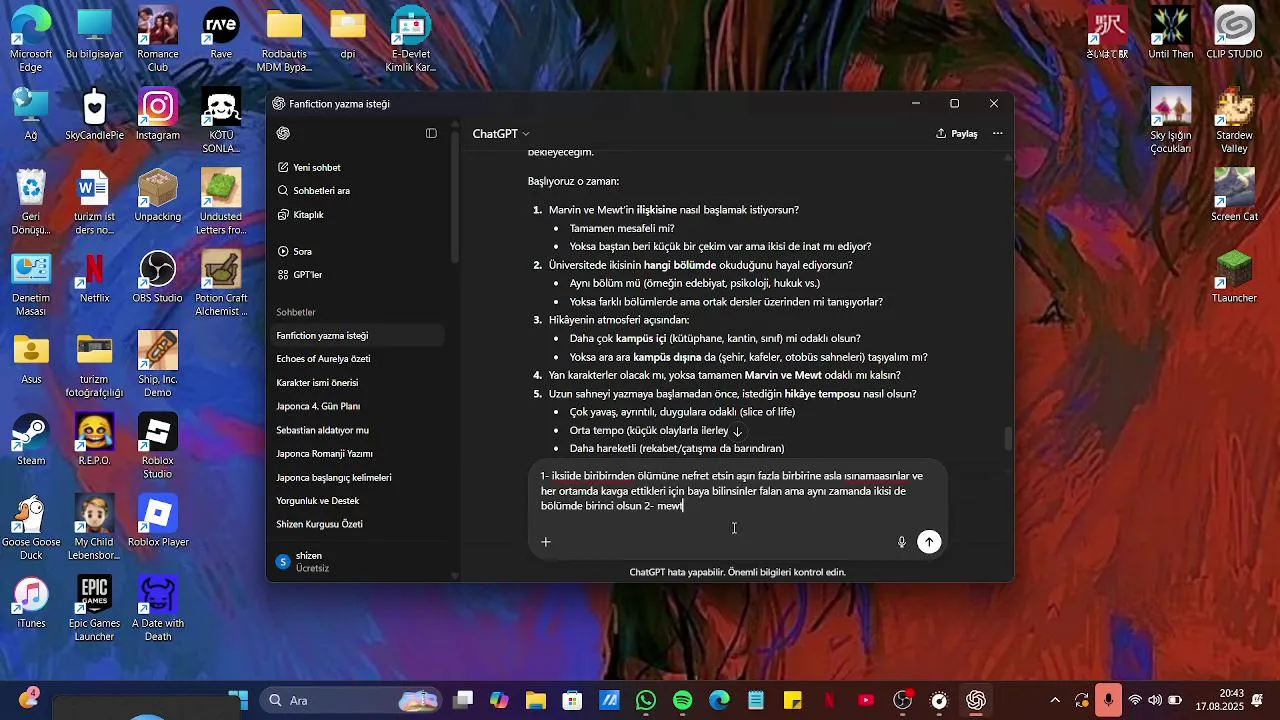Screen dimensions: 1280x720
Task: Click the TLauncher desktop icon
Action: click(1234, 277)
